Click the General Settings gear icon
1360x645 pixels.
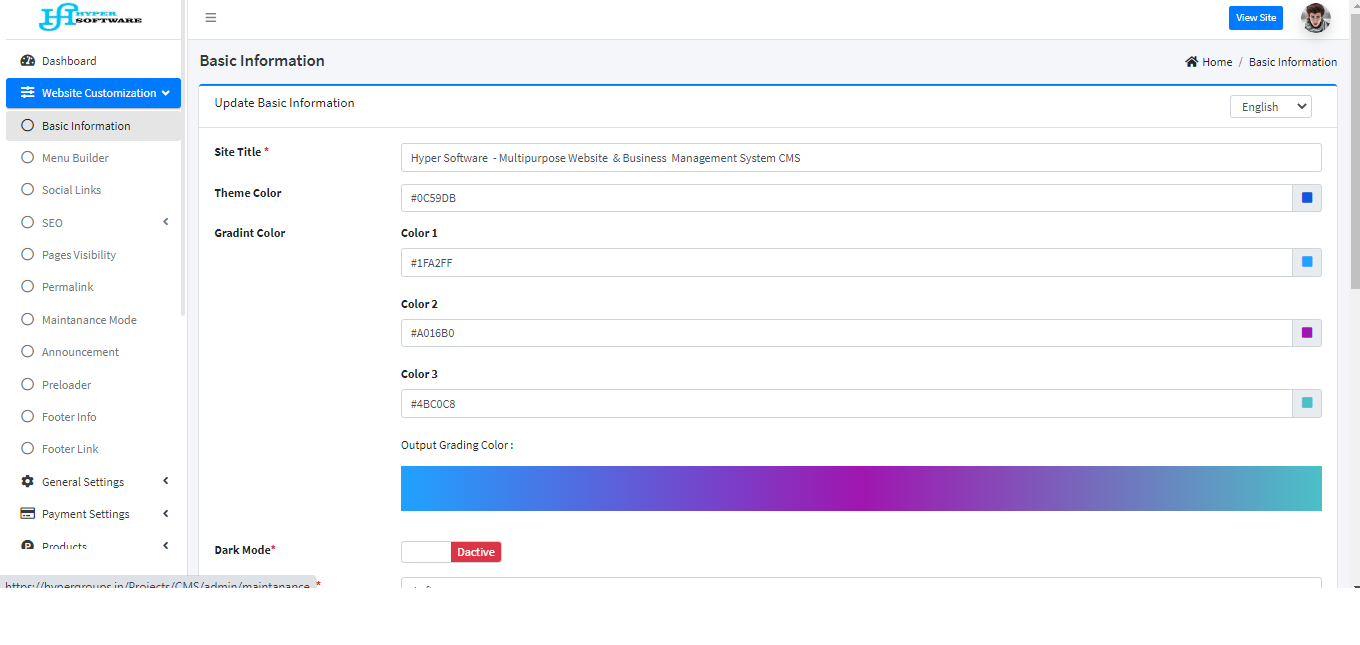point(28,482)
